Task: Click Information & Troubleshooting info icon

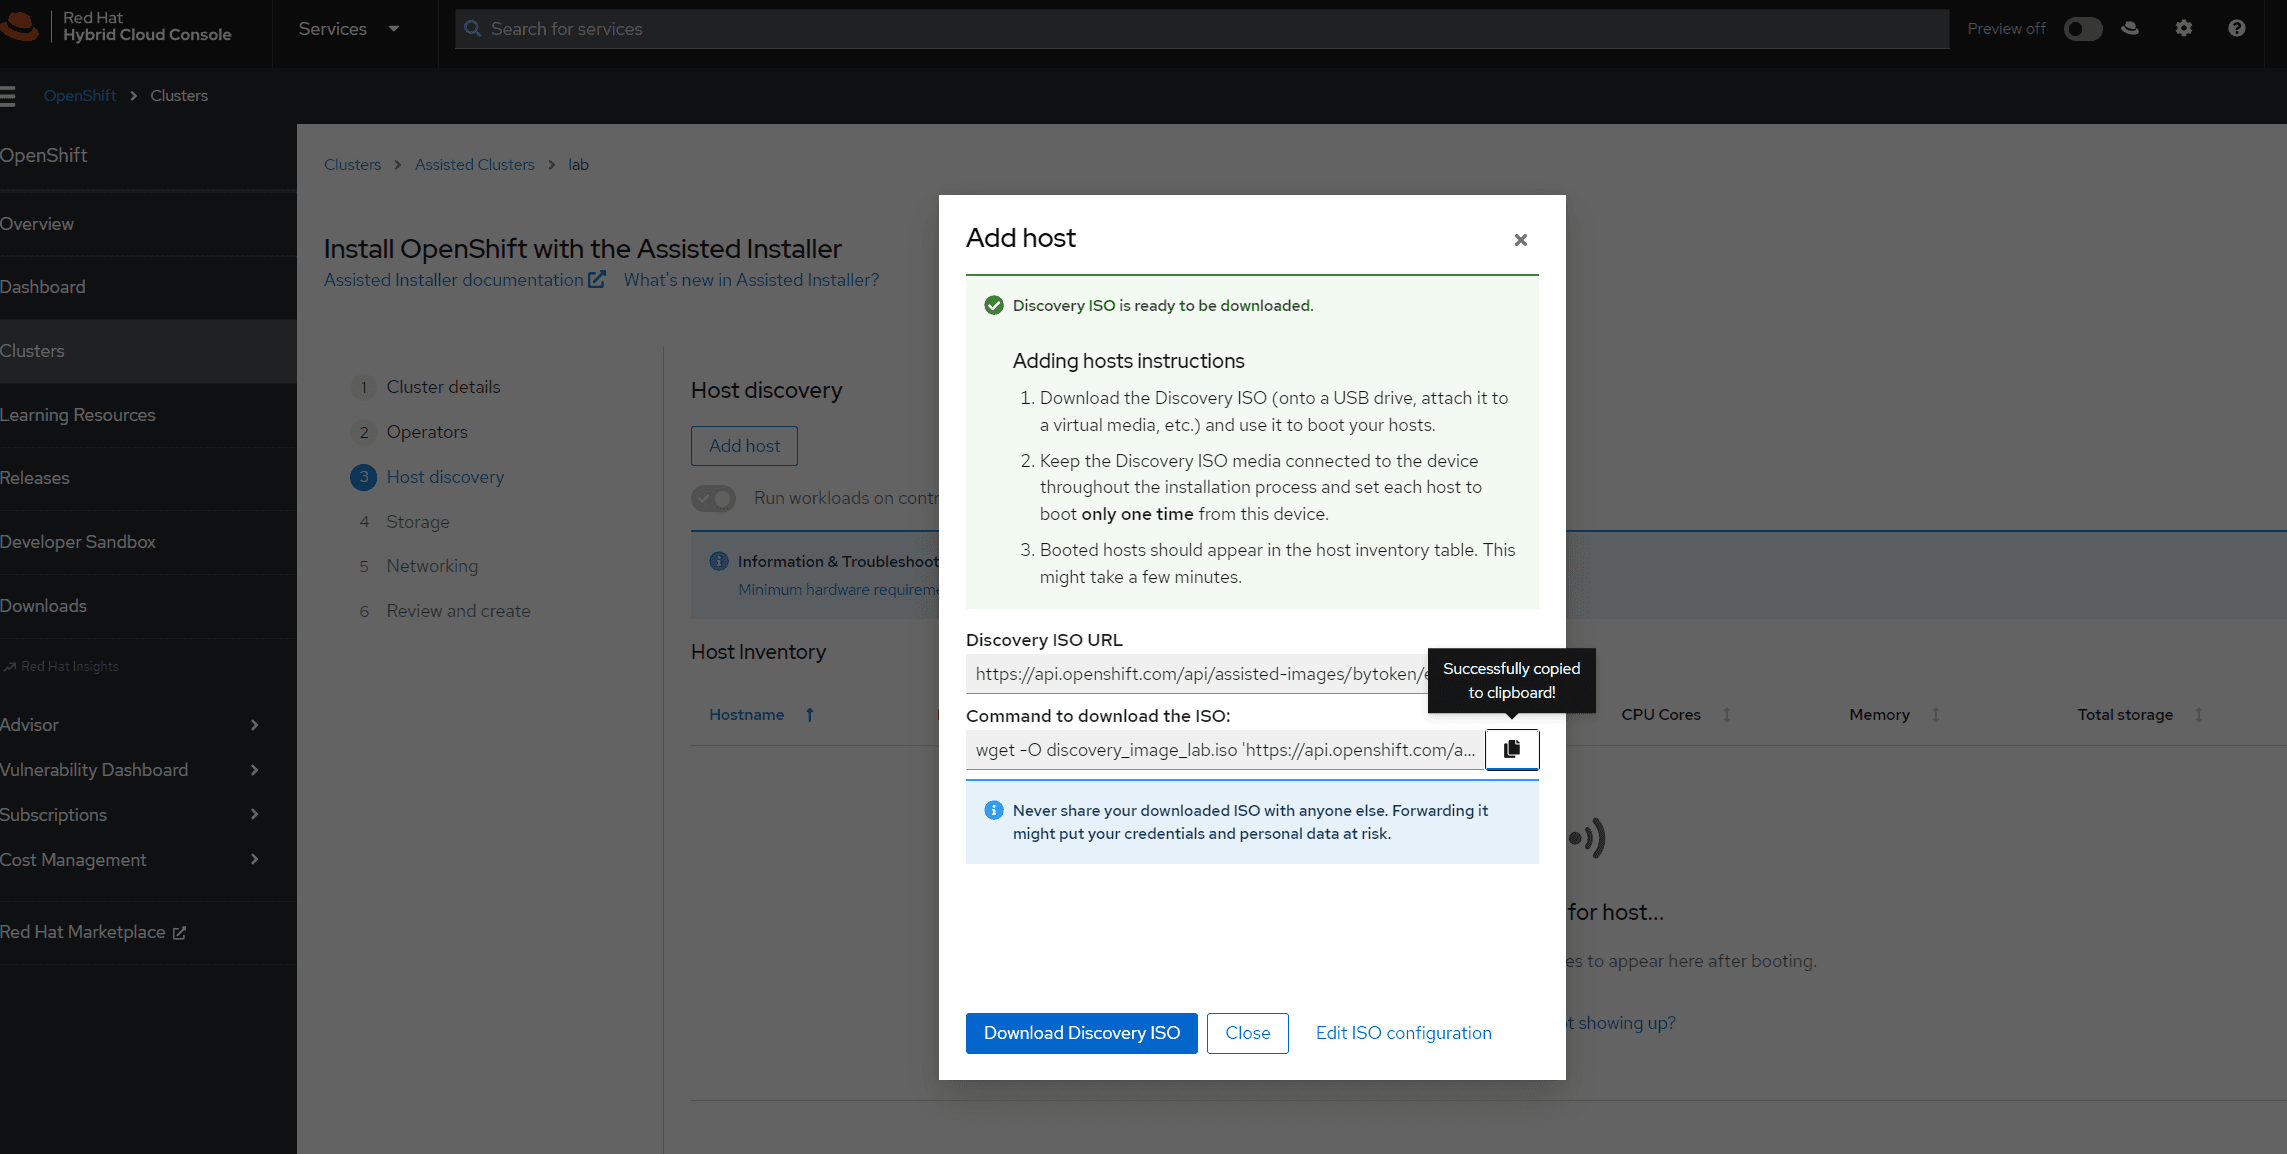Action: [x=718, y=561]
